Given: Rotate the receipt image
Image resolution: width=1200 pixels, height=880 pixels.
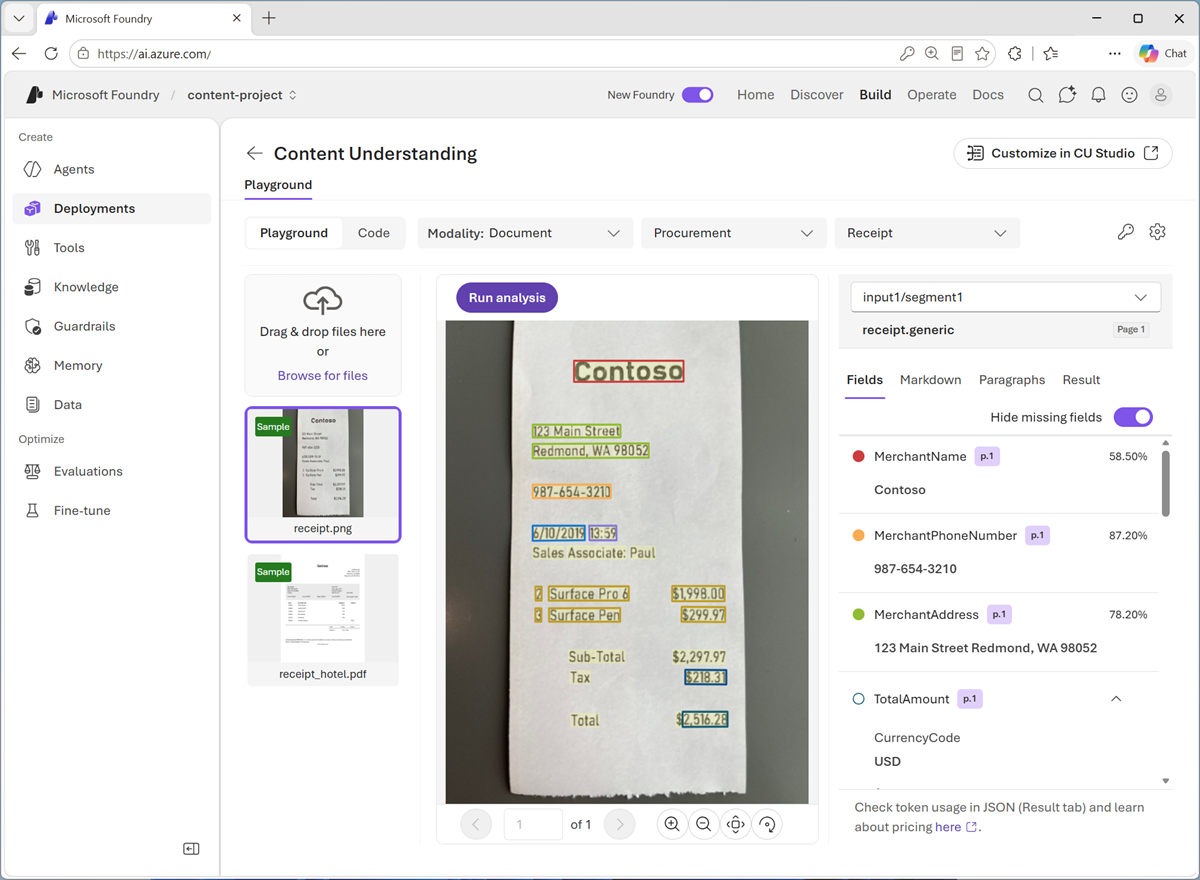Looking at the screenshot, I should tap(767, 824).
